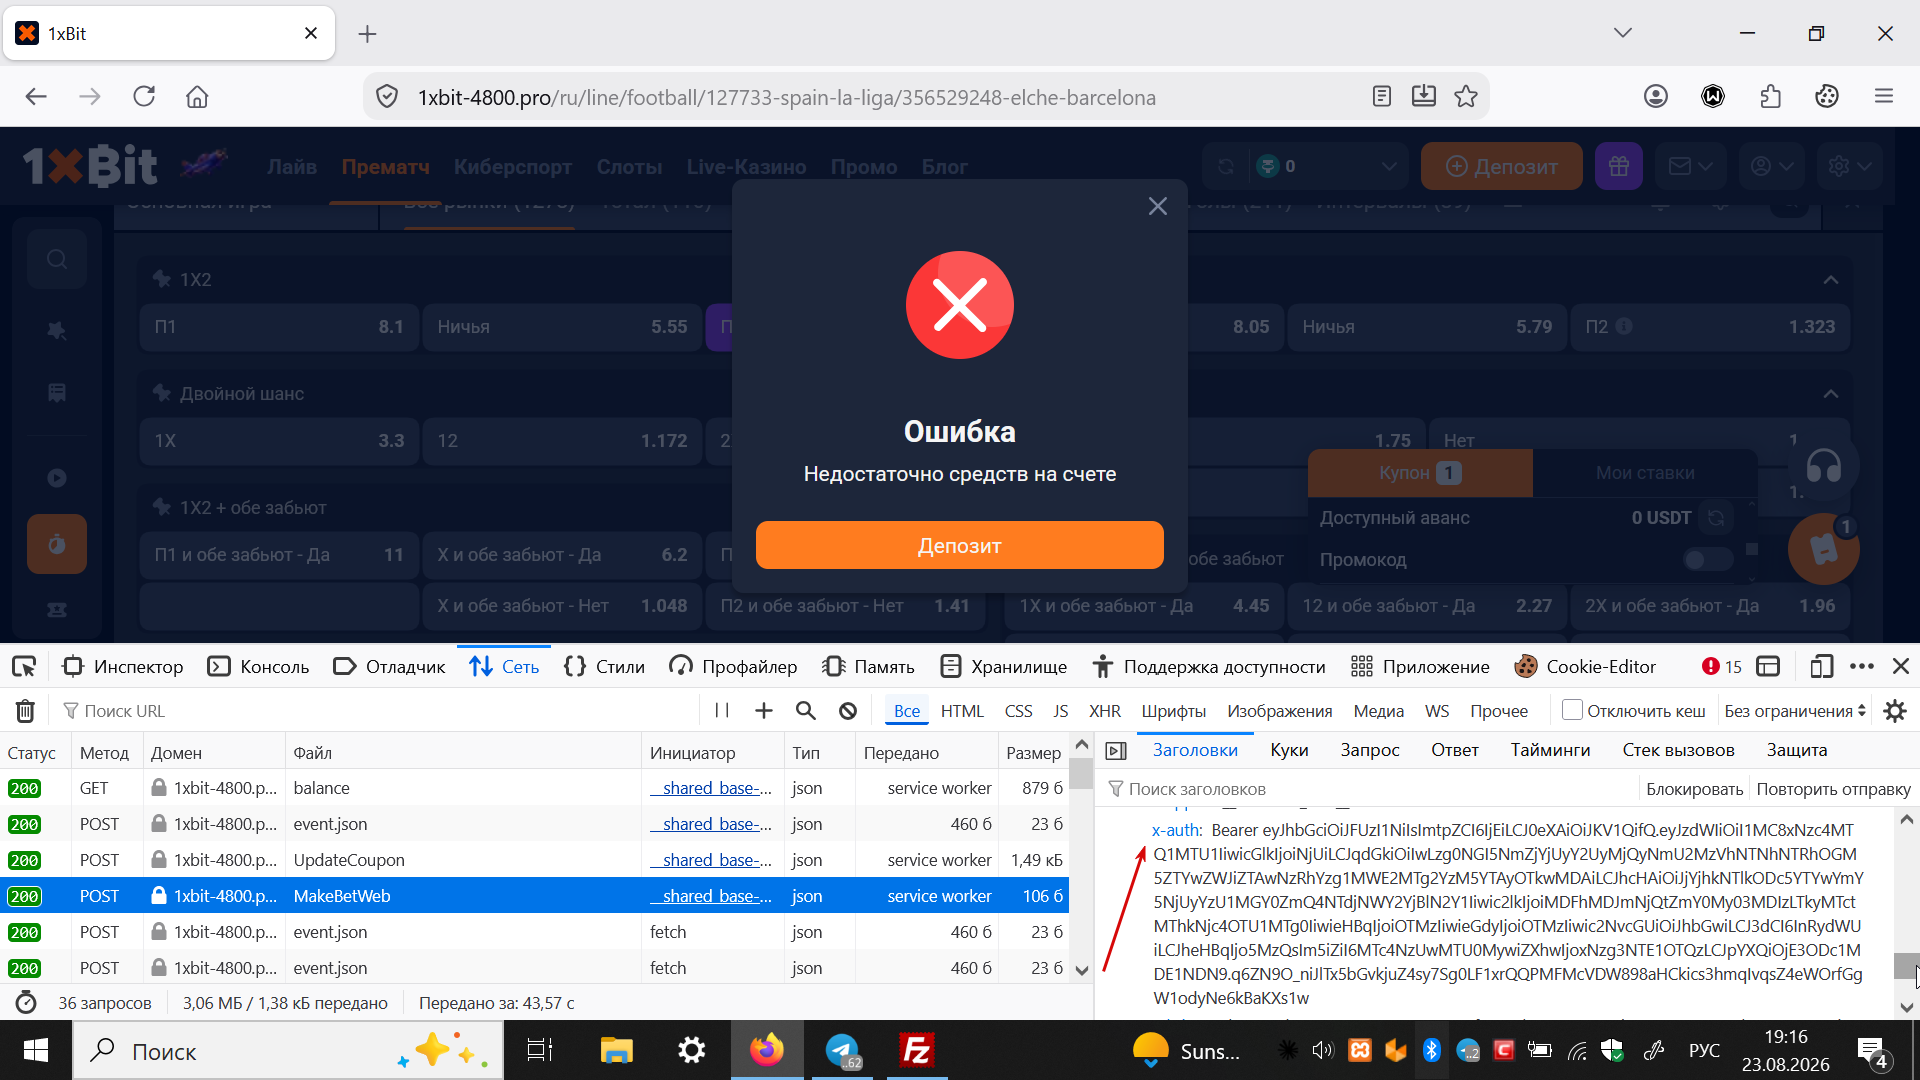Open the site tracking protection shield
This screenshot has height=1080, width=1920.
click(x=387, y=96)
